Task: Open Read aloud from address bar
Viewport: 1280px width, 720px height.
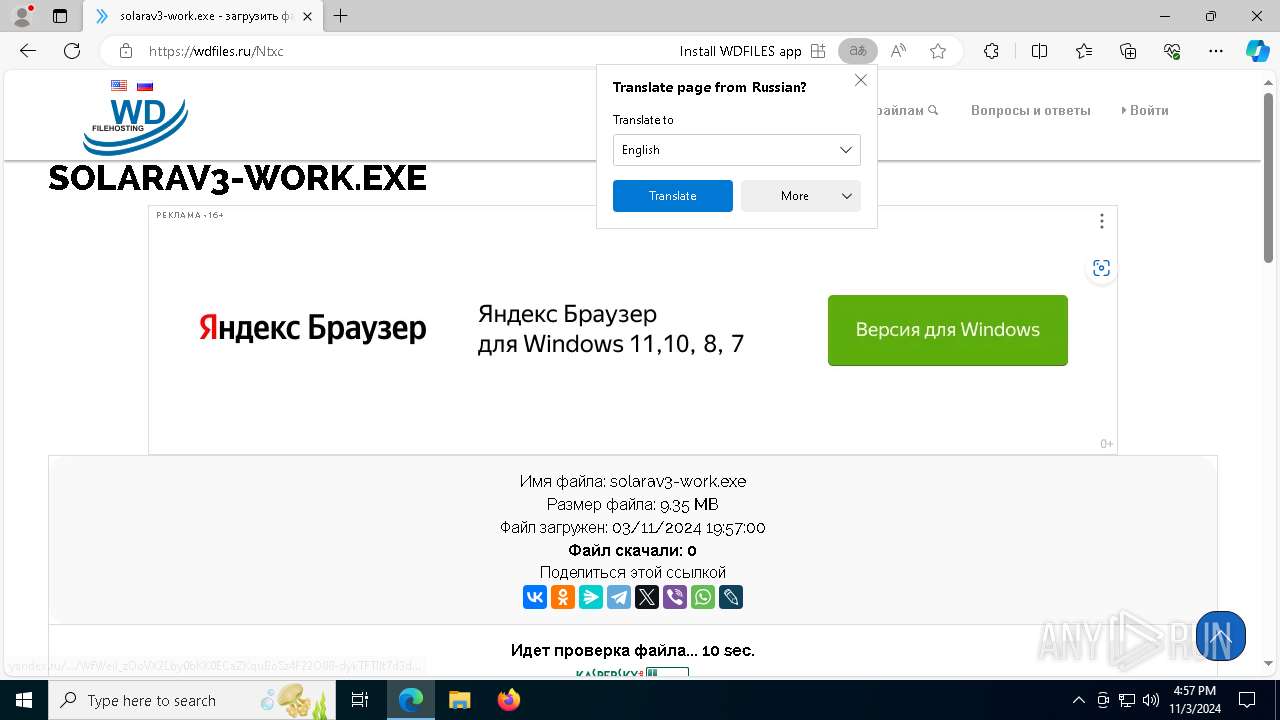Action: coord(898,51)
